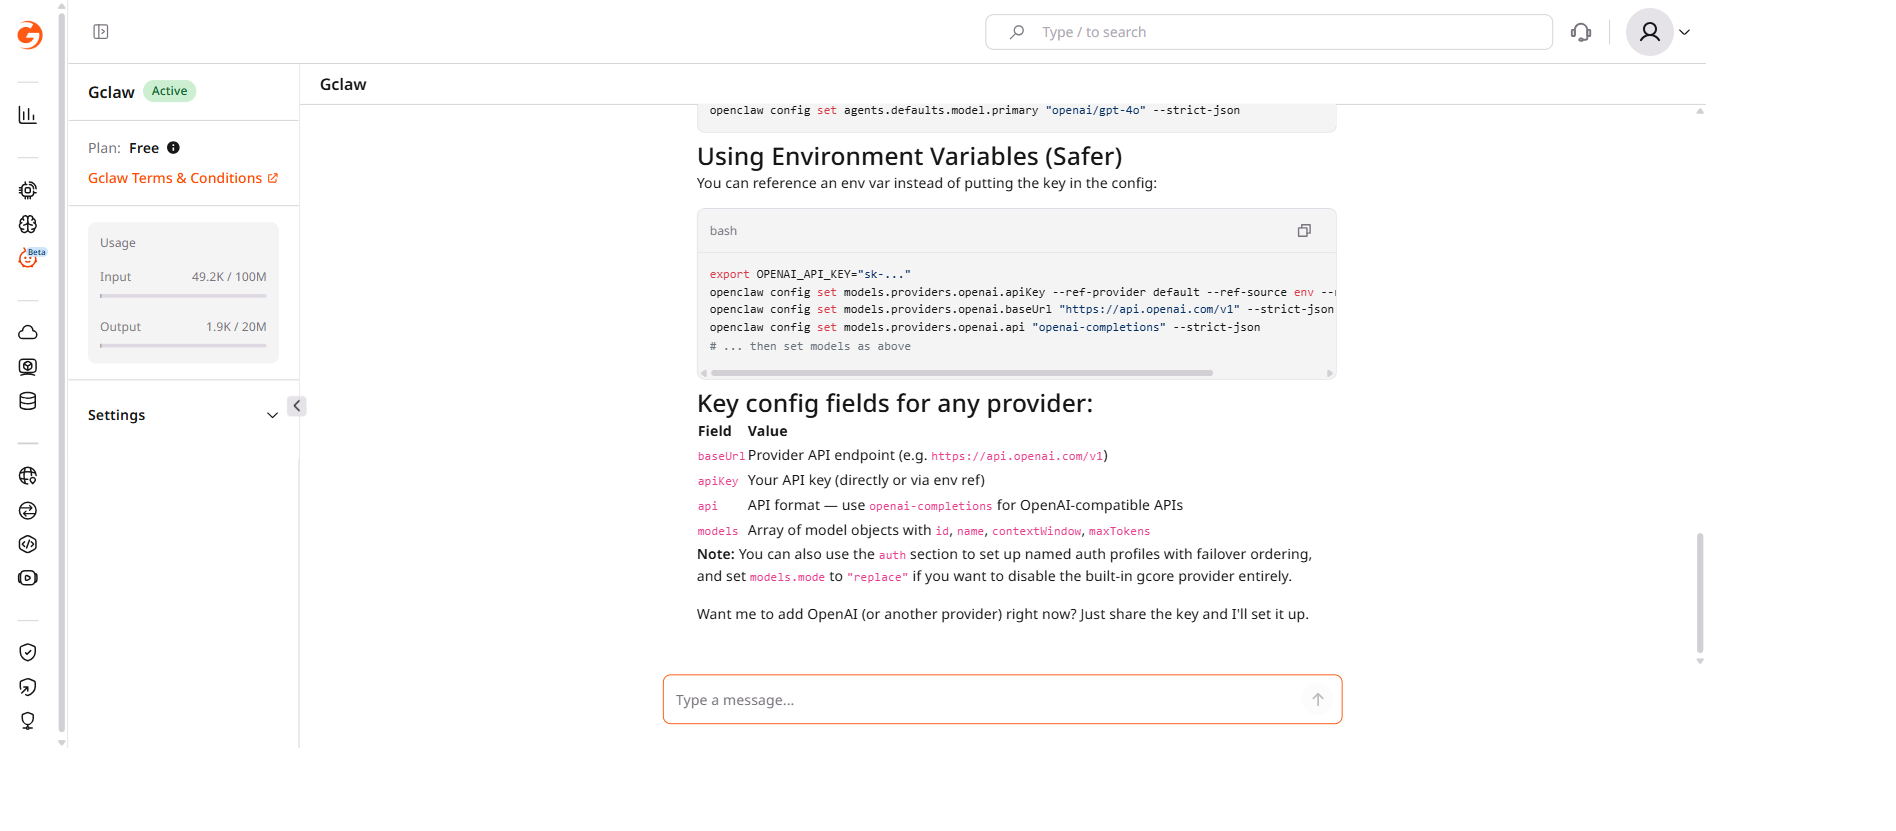Screen dimensions: 1896x831
Task: Expand the Settings section
Action: 183,415
